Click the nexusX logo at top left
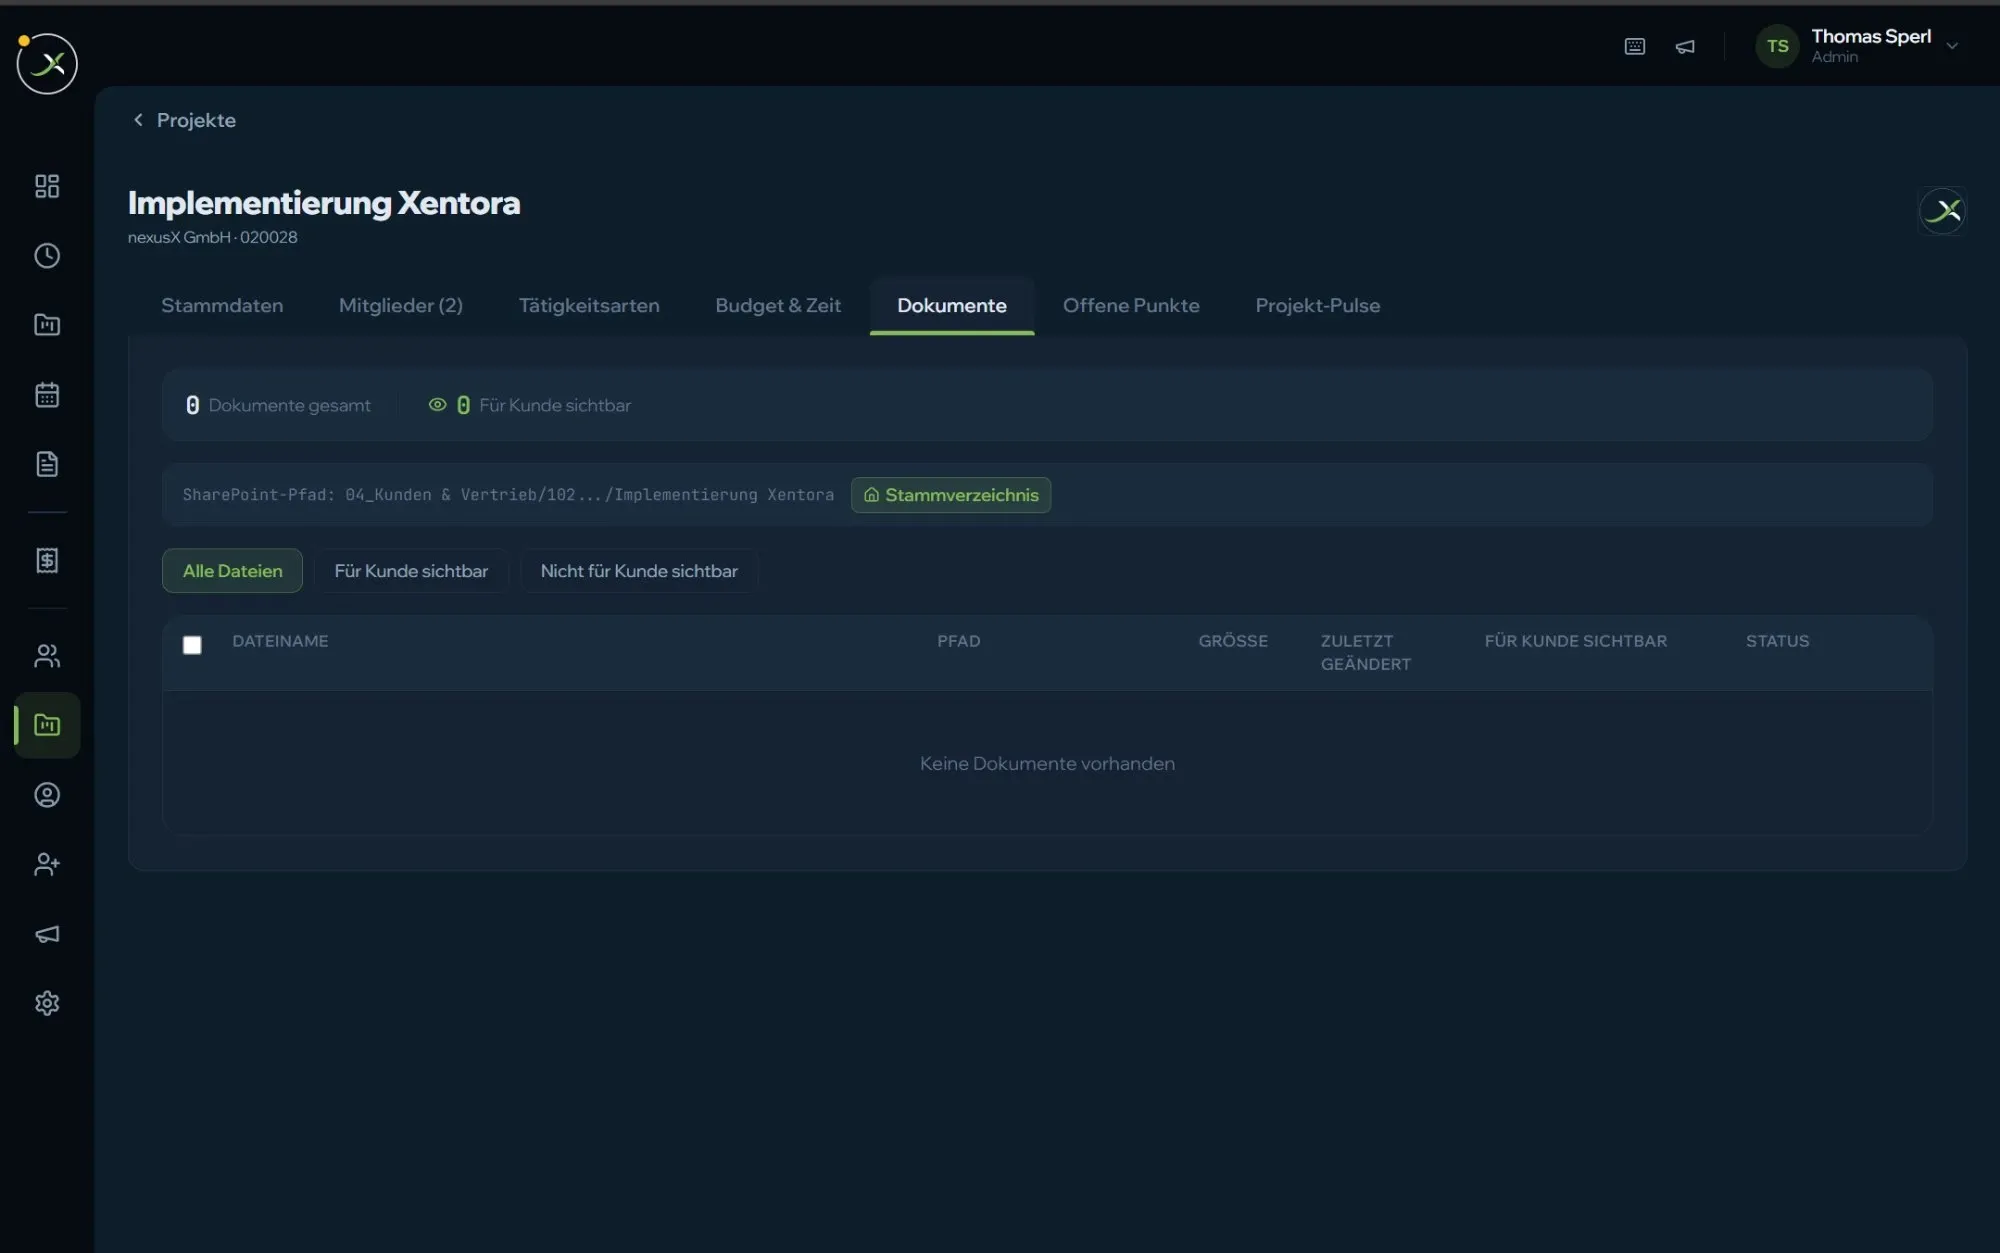Viewport: 2000px width, 1253px height. (47, 63)
